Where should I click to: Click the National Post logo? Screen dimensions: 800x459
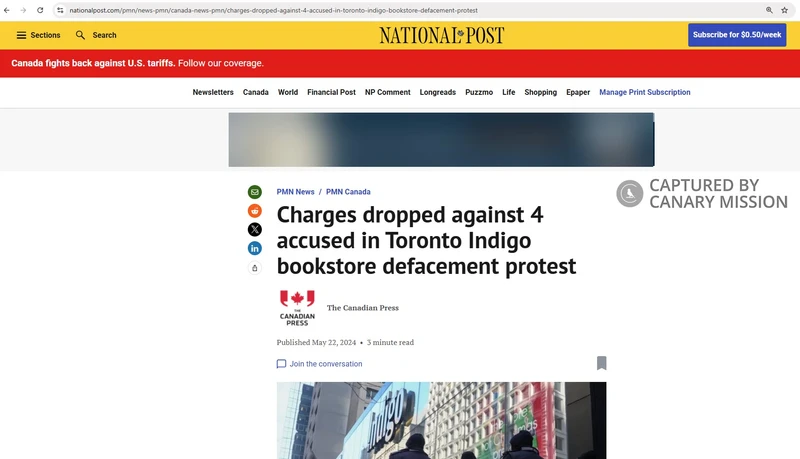tap(441, 35)
